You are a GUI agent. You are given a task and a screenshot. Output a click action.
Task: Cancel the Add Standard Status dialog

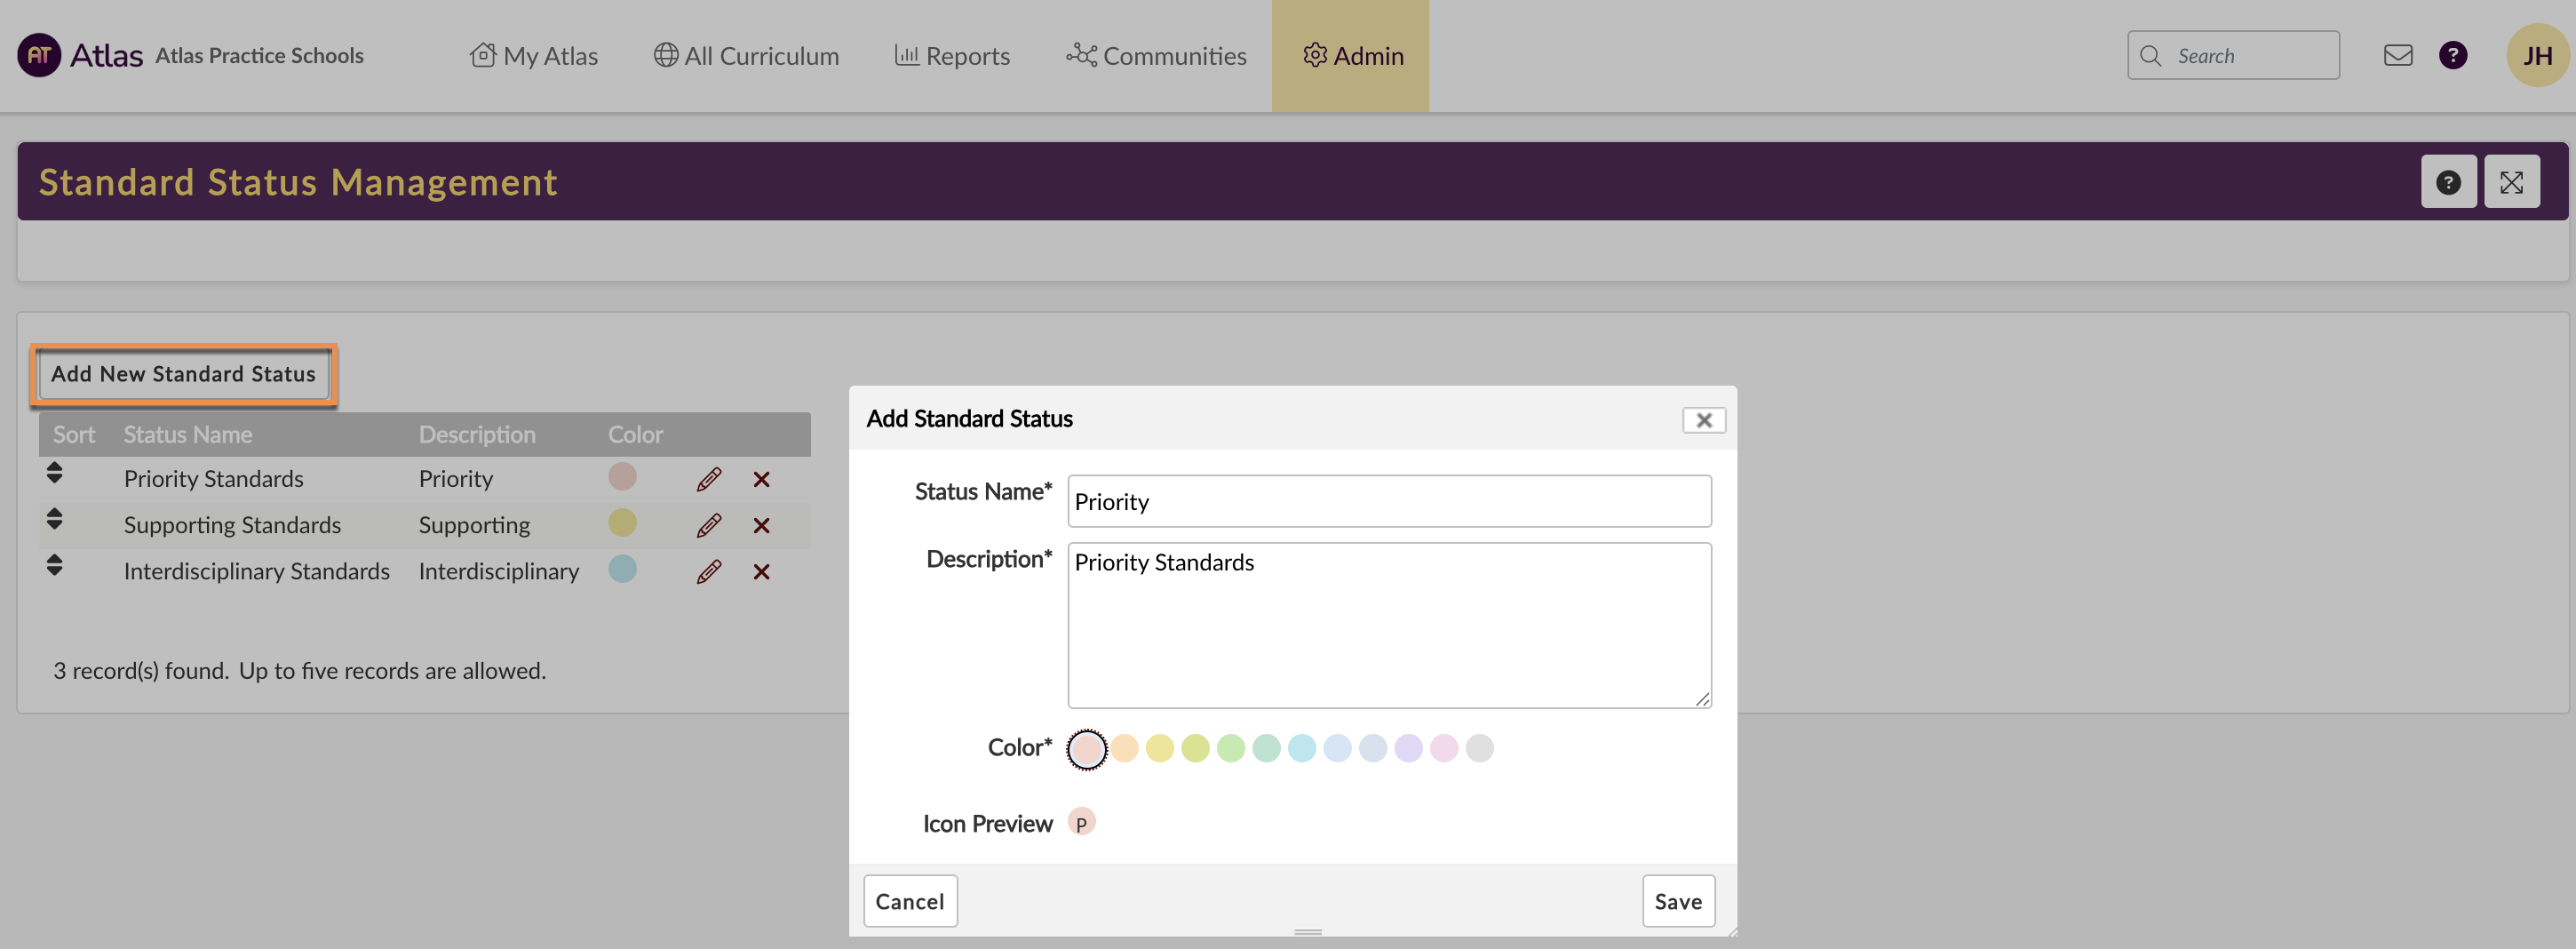[x=909, y=901]
